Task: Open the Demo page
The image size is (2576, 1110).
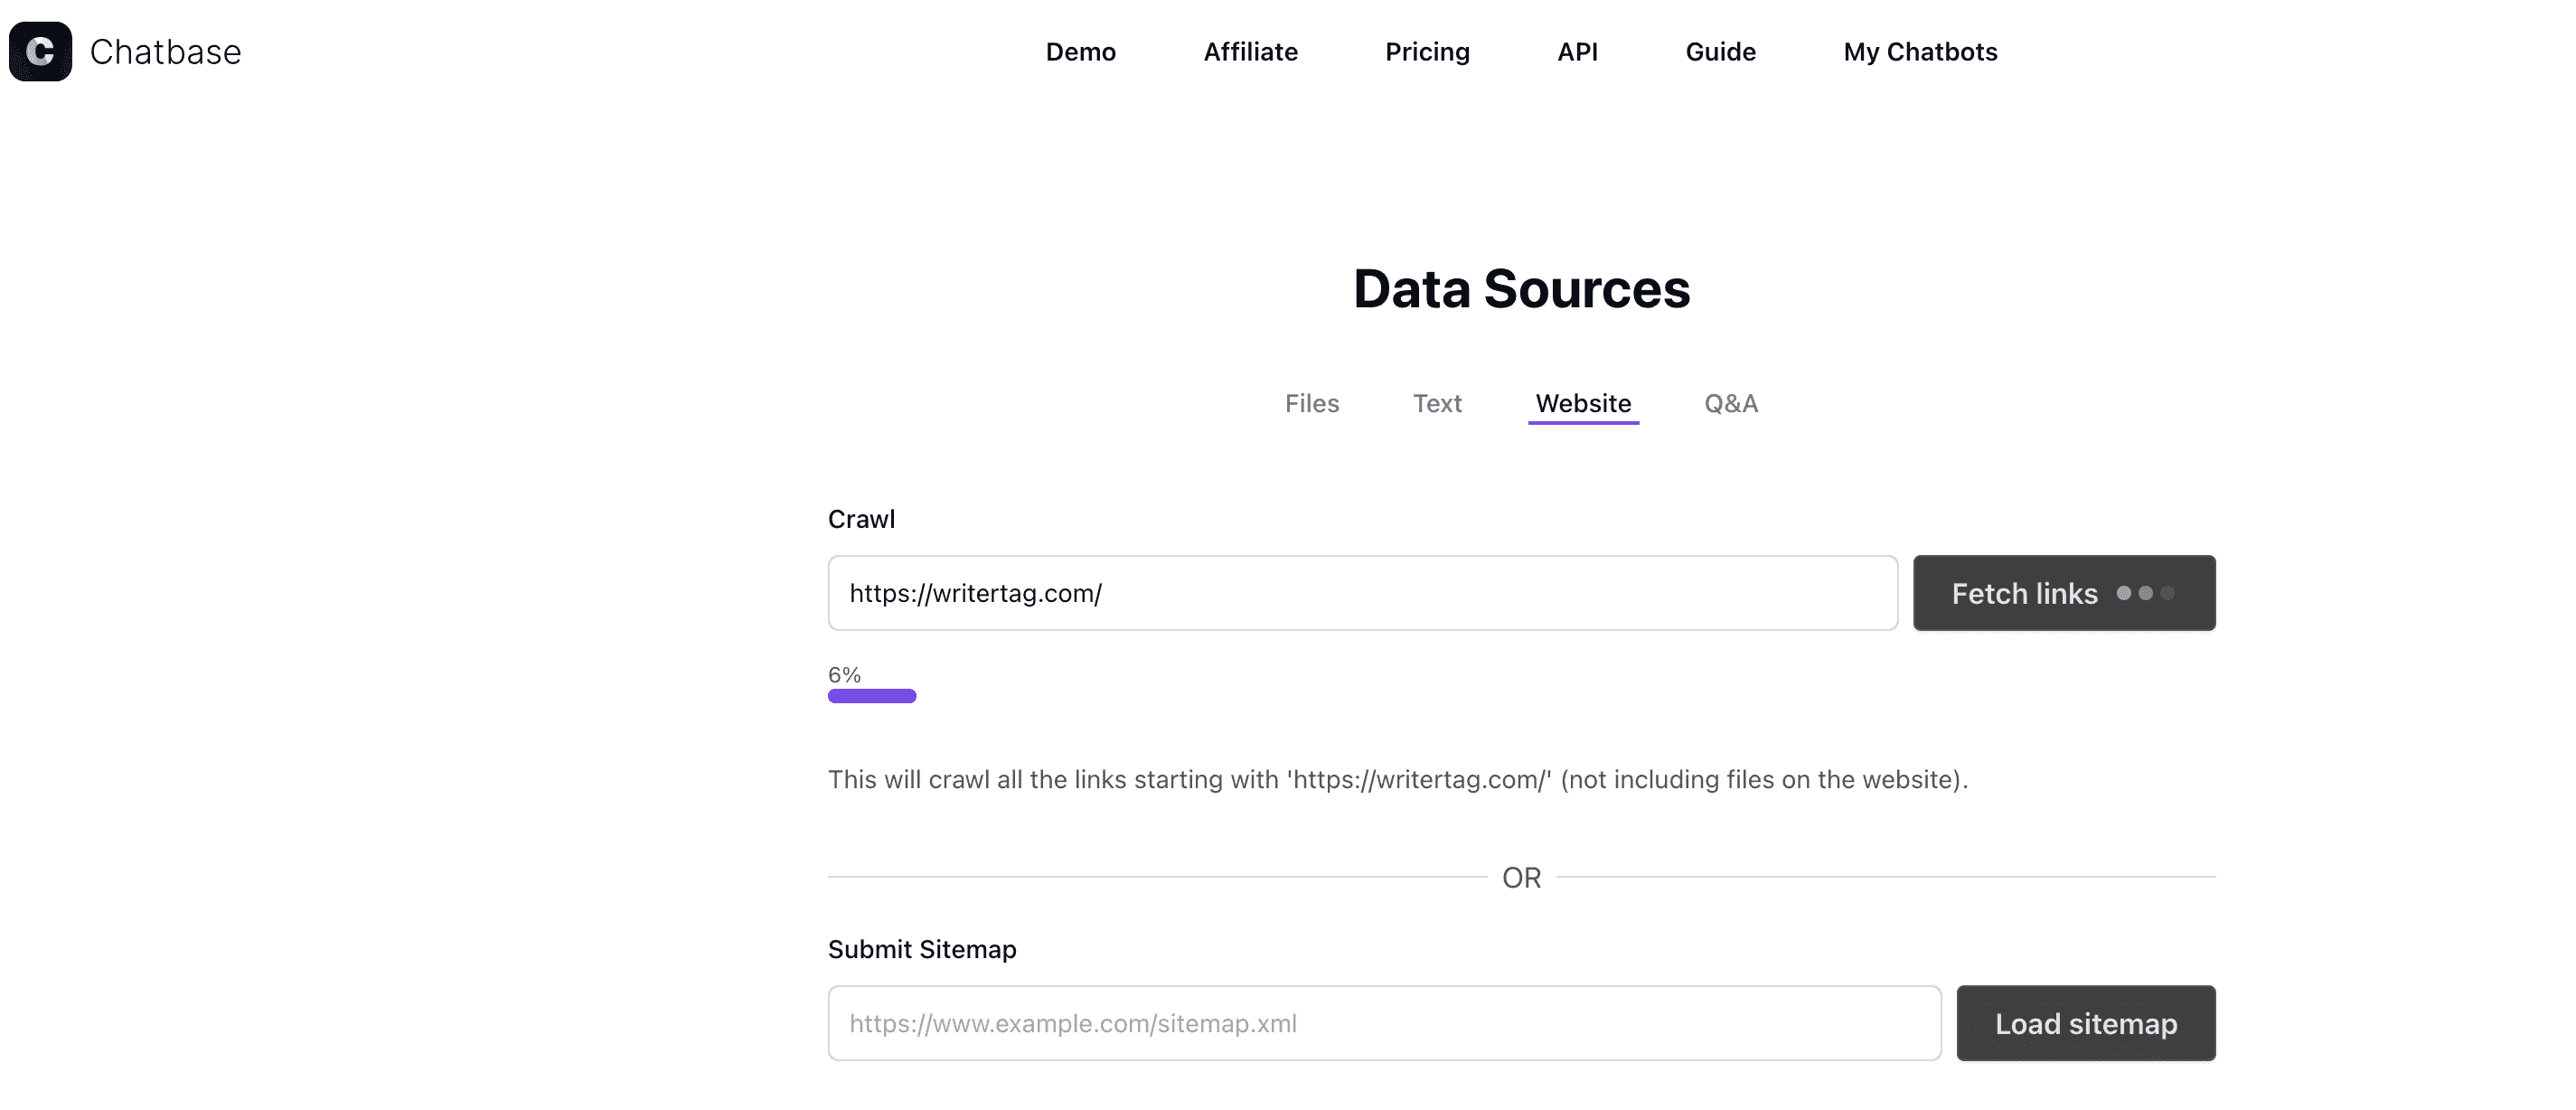Action: pyautogui.click(x=1080, y=52)
